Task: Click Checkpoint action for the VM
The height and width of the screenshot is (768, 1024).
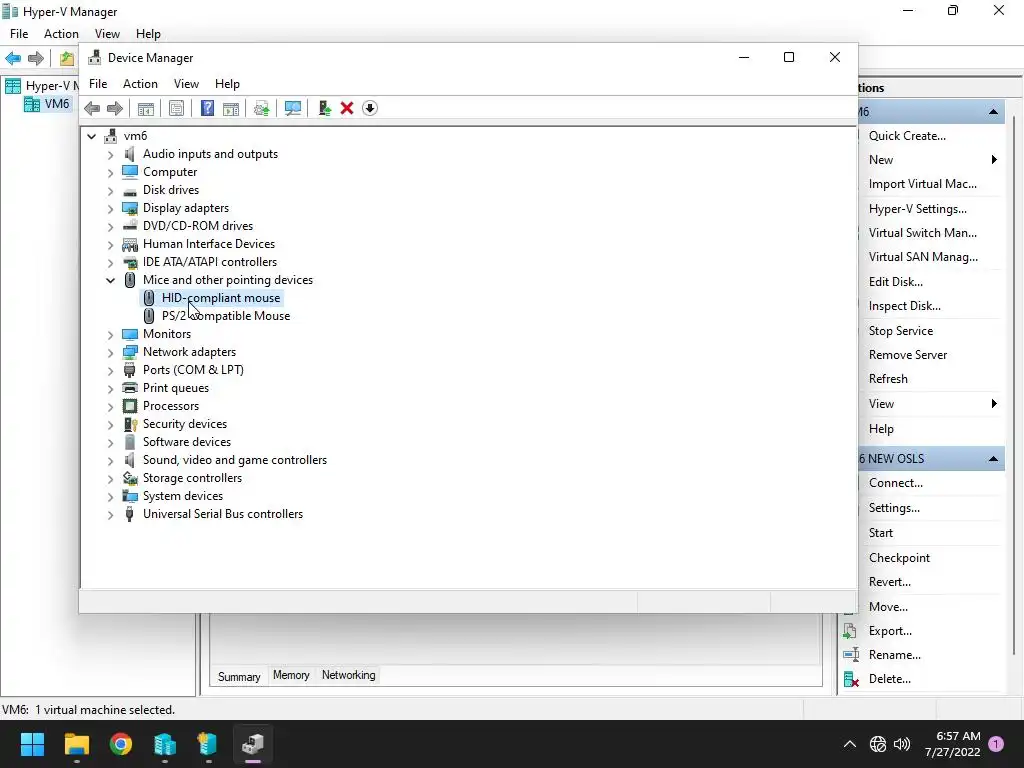Action: tap(899, 558)
